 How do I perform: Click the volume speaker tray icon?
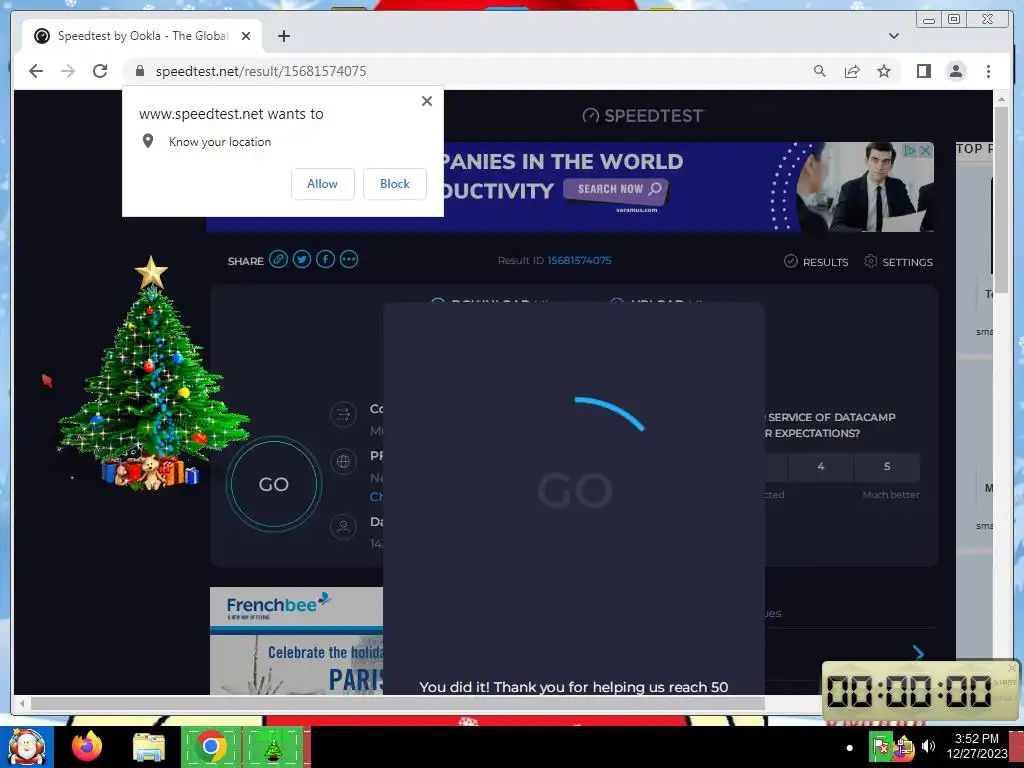point(929,746)
